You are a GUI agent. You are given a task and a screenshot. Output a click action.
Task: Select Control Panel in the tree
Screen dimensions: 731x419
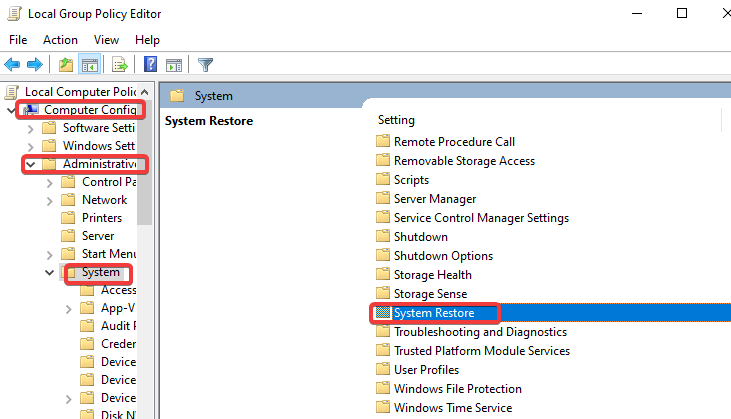click(x=109, y=182)
